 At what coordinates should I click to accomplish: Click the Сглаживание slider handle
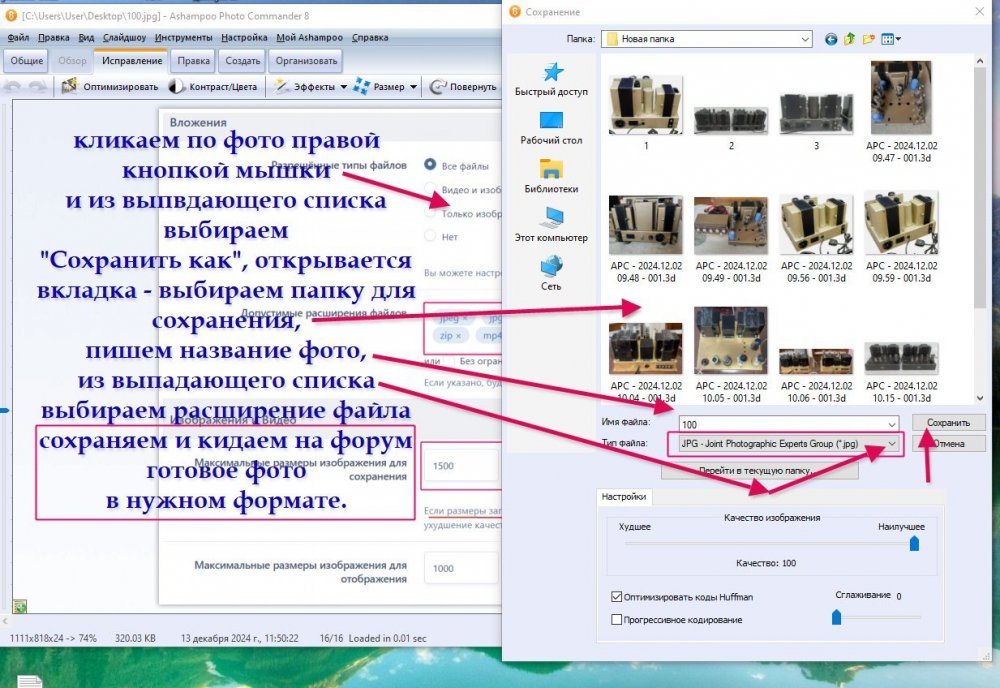pyautogui.click(x=836, y=618)
